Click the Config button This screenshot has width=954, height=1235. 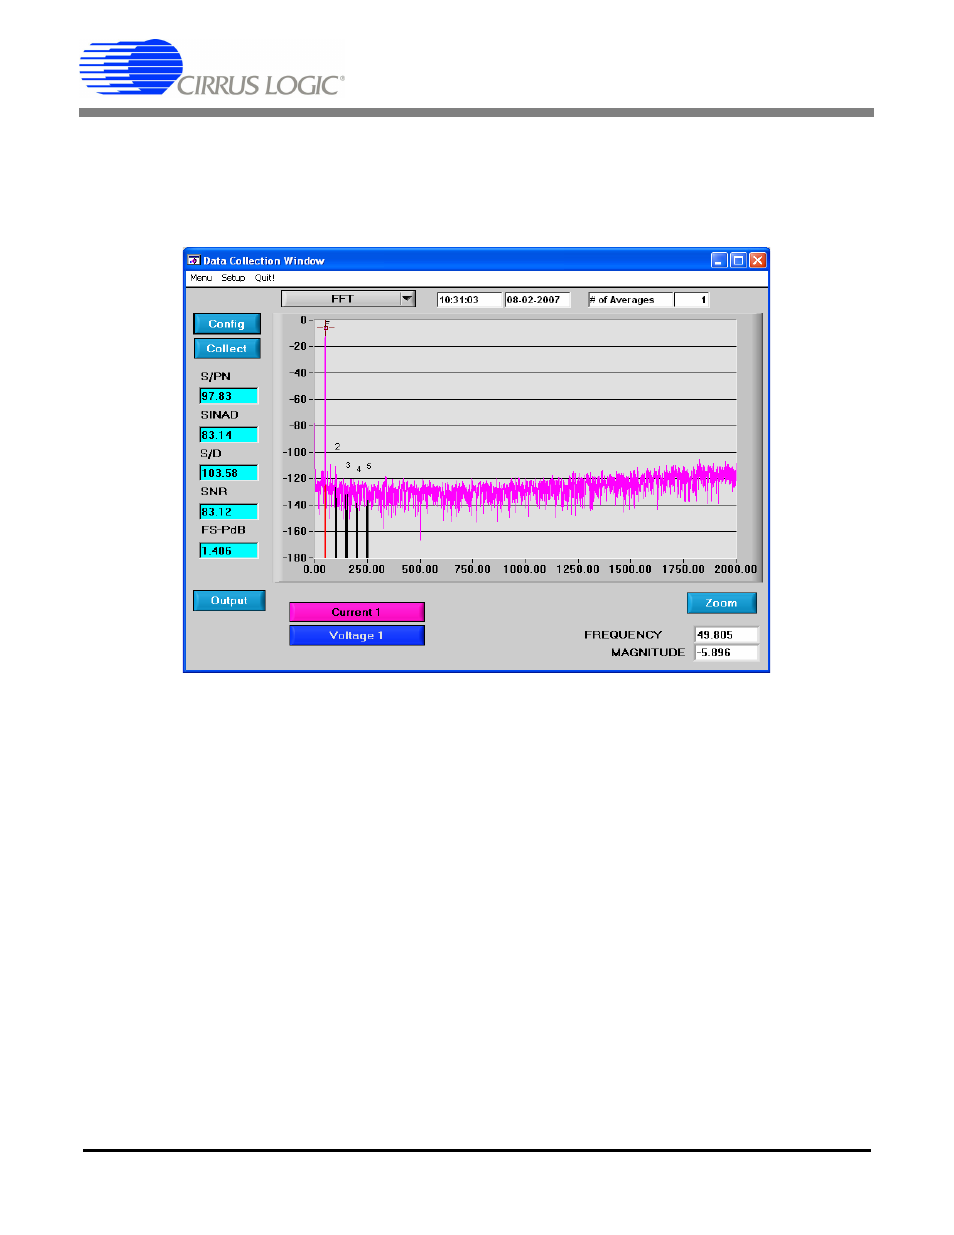pyautogui.click(x=227, y=324)
